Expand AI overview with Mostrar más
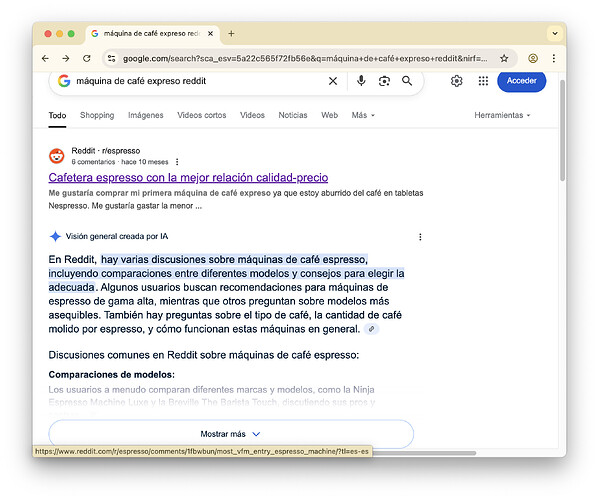 click(231, 434)
